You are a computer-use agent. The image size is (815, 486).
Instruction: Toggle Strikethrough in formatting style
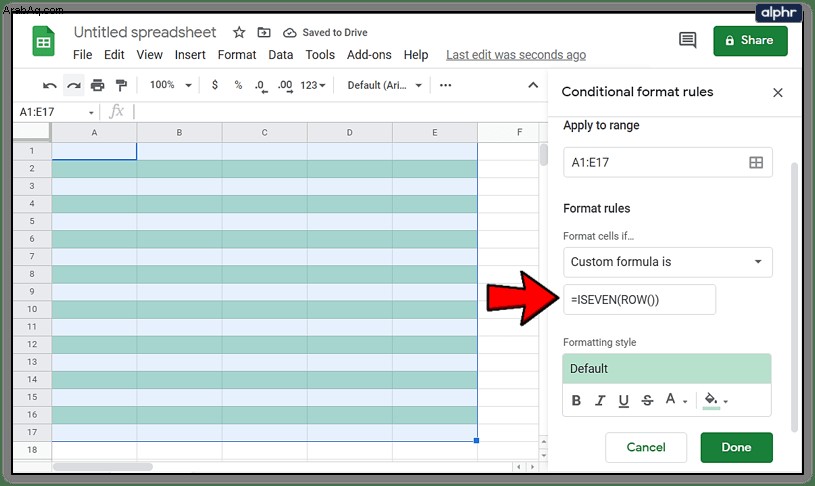pyautogui.click(x=647, y=400)
